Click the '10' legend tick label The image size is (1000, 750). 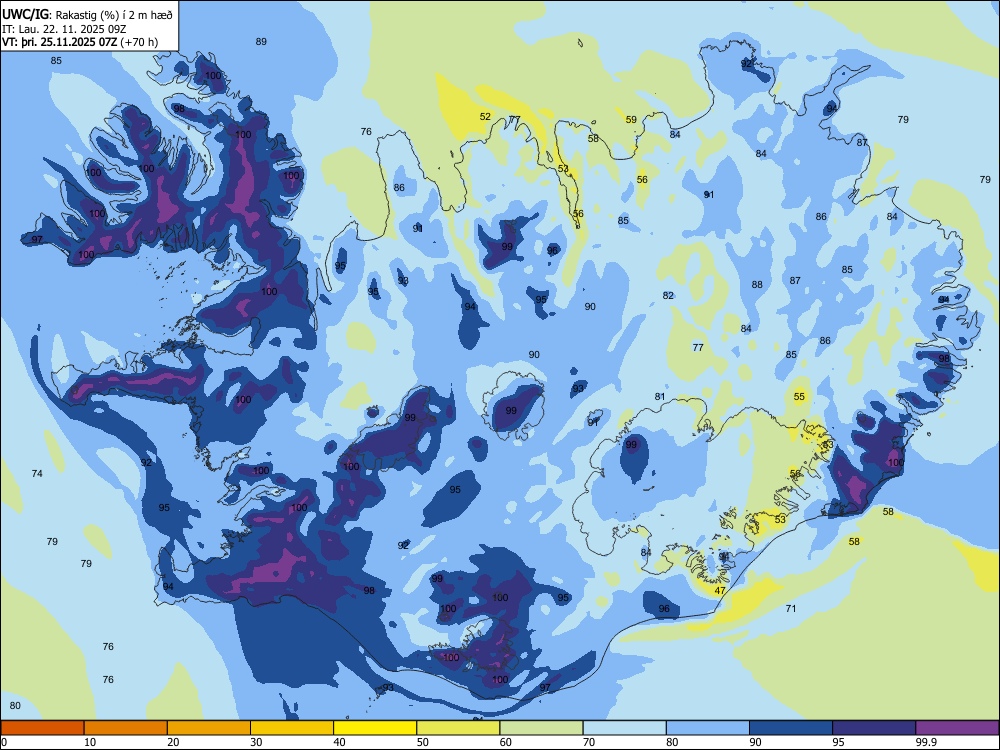(x=90, y=742)
